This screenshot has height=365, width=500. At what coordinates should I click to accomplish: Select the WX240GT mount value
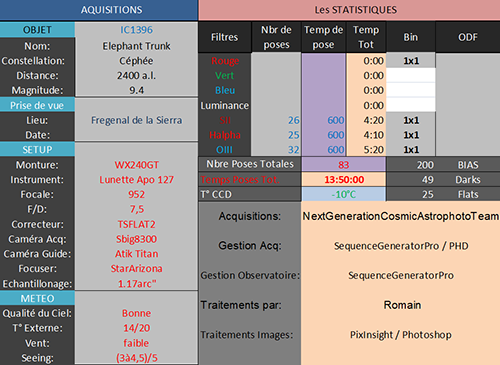(136, 165)
